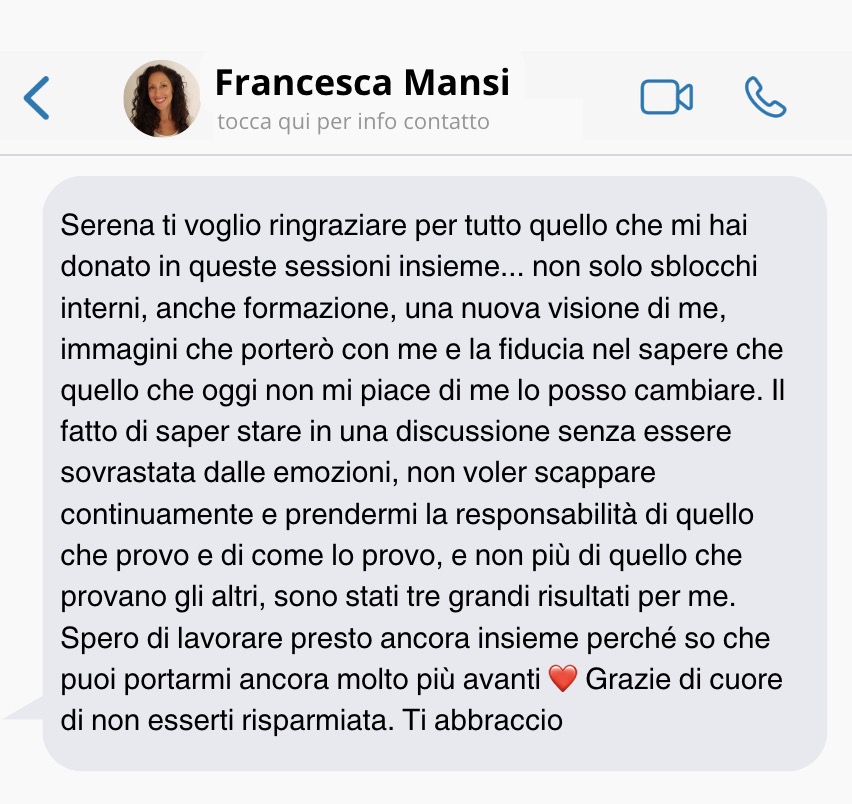Tap 'tocca qui per info contatto'
Screen dimensions: 852x804
click(353, 122)
